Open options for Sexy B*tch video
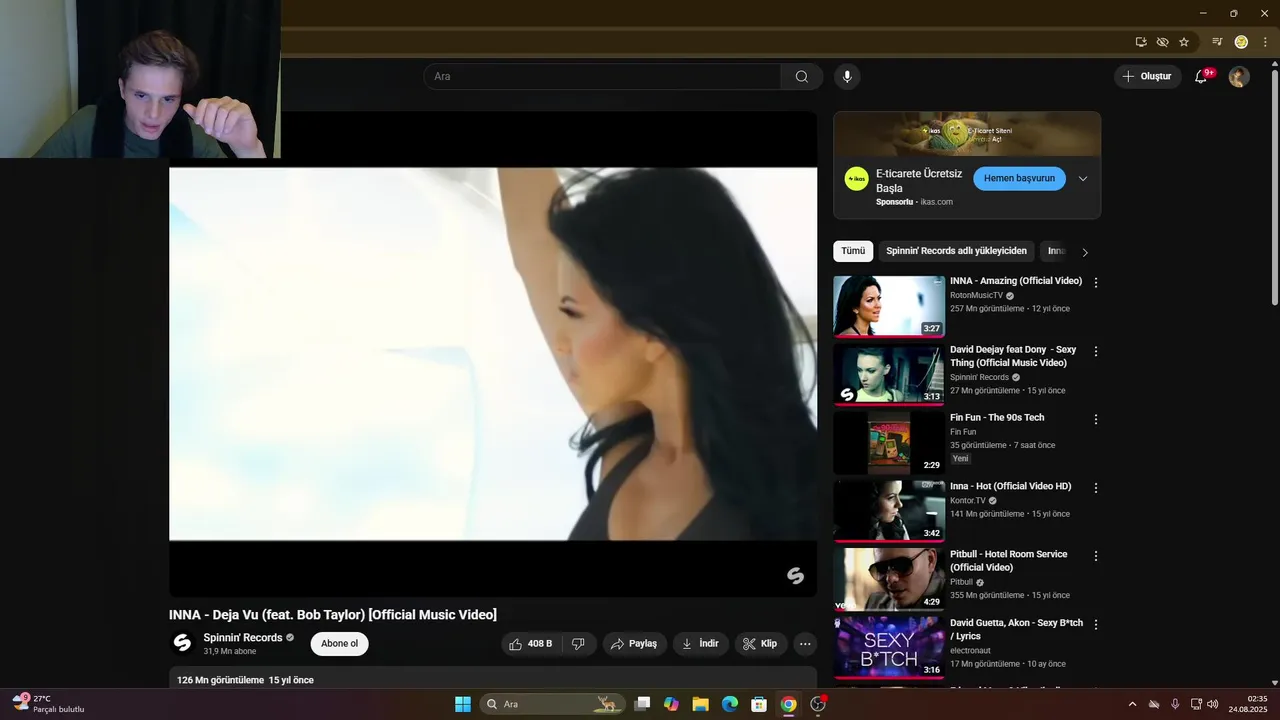The width and height of the screenshot is (1280, 720). click(1096, 624)
